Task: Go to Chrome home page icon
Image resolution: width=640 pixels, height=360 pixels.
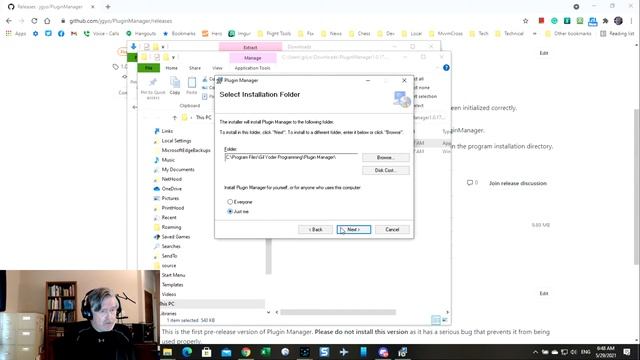Action: [47, 21]
